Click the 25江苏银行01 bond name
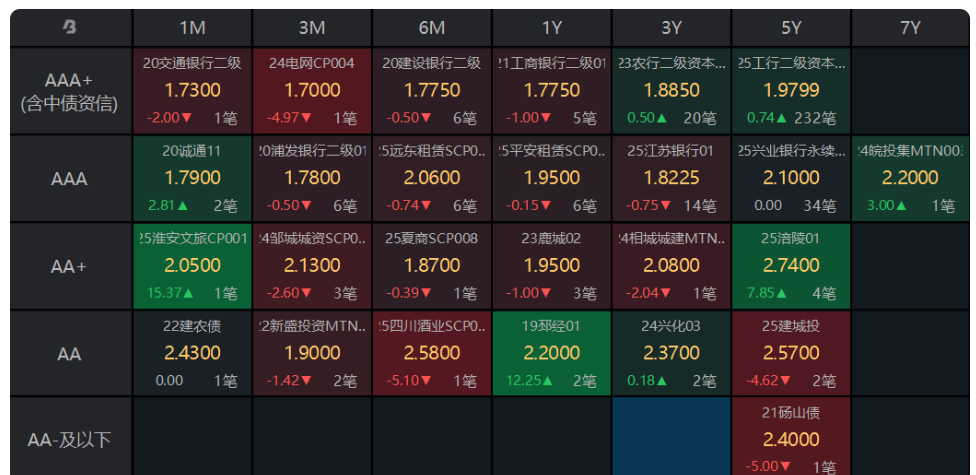The height and width of the screenshot is (475, 976). [x=671, y=151]
